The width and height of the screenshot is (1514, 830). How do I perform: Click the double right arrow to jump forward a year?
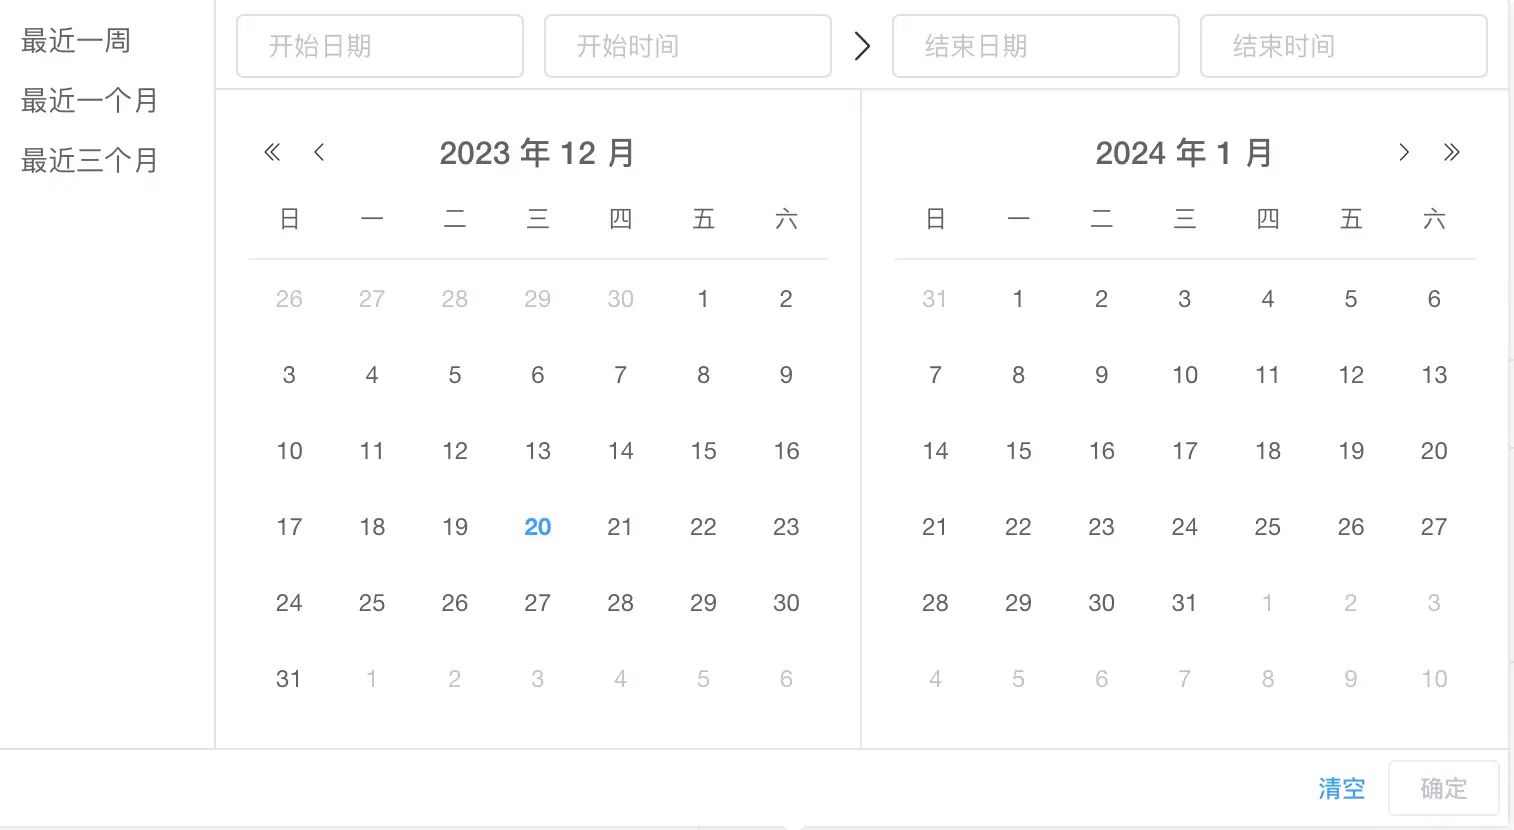(x=1452, y=152)
